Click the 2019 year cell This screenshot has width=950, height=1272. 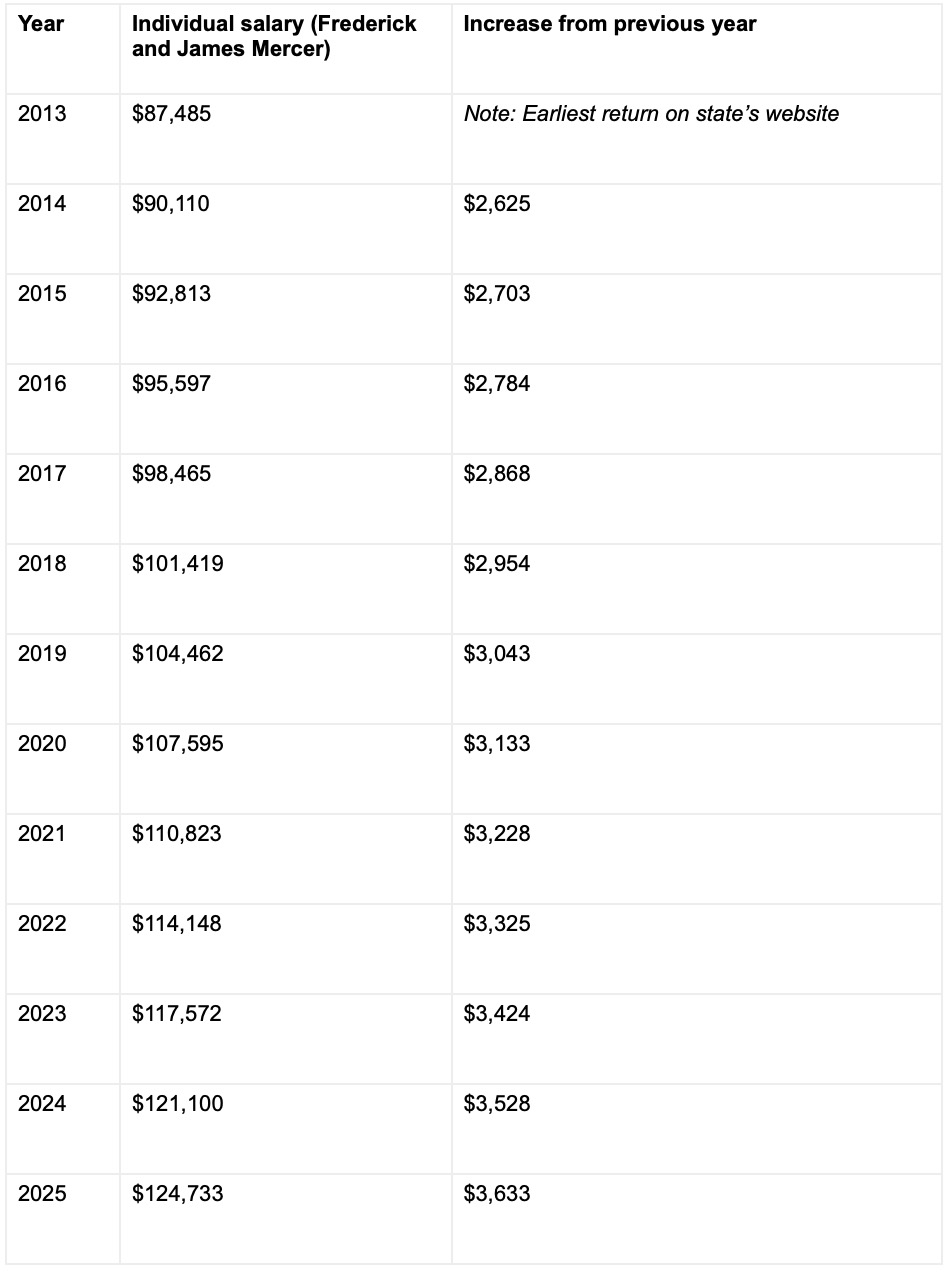click(62, 679)
